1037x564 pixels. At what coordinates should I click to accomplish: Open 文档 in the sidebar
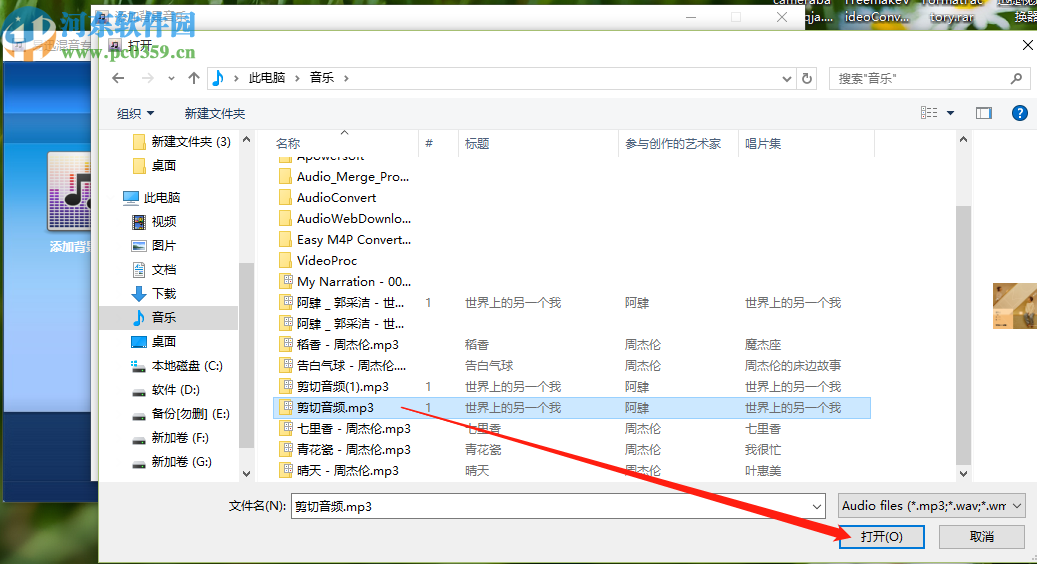click(x=154, y=270)
